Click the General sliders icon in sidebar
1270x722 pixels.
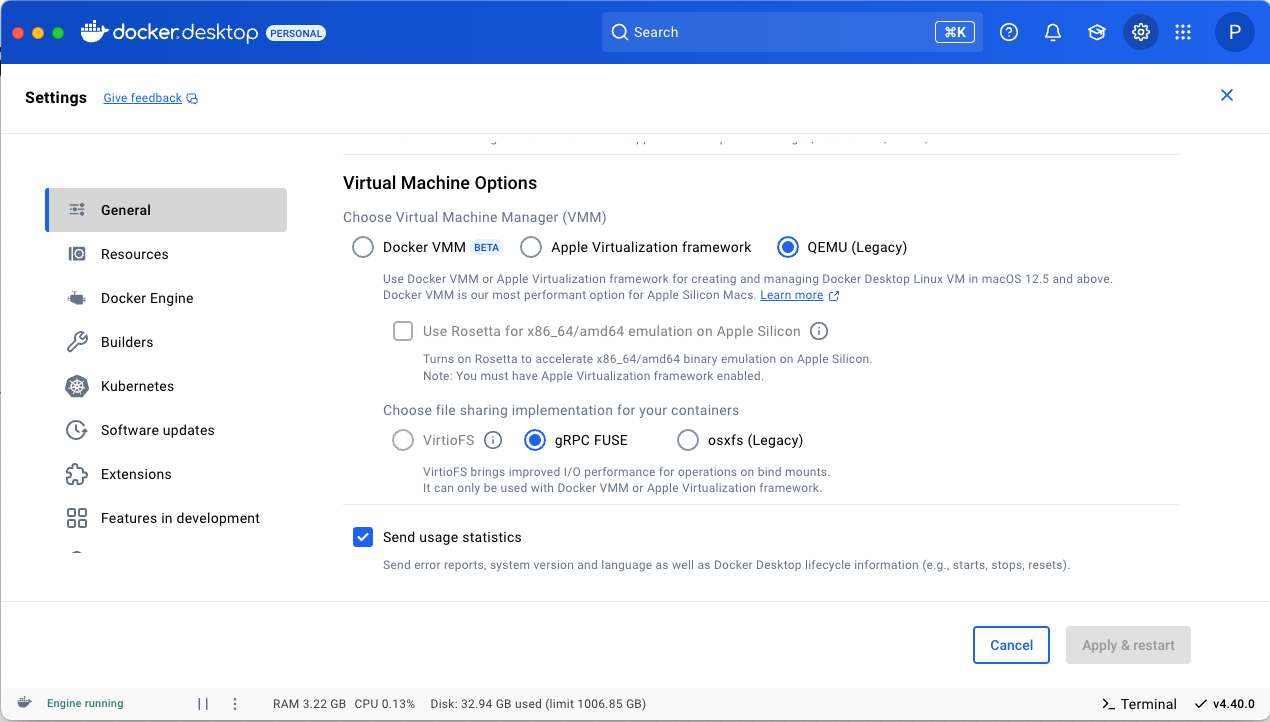77,210
